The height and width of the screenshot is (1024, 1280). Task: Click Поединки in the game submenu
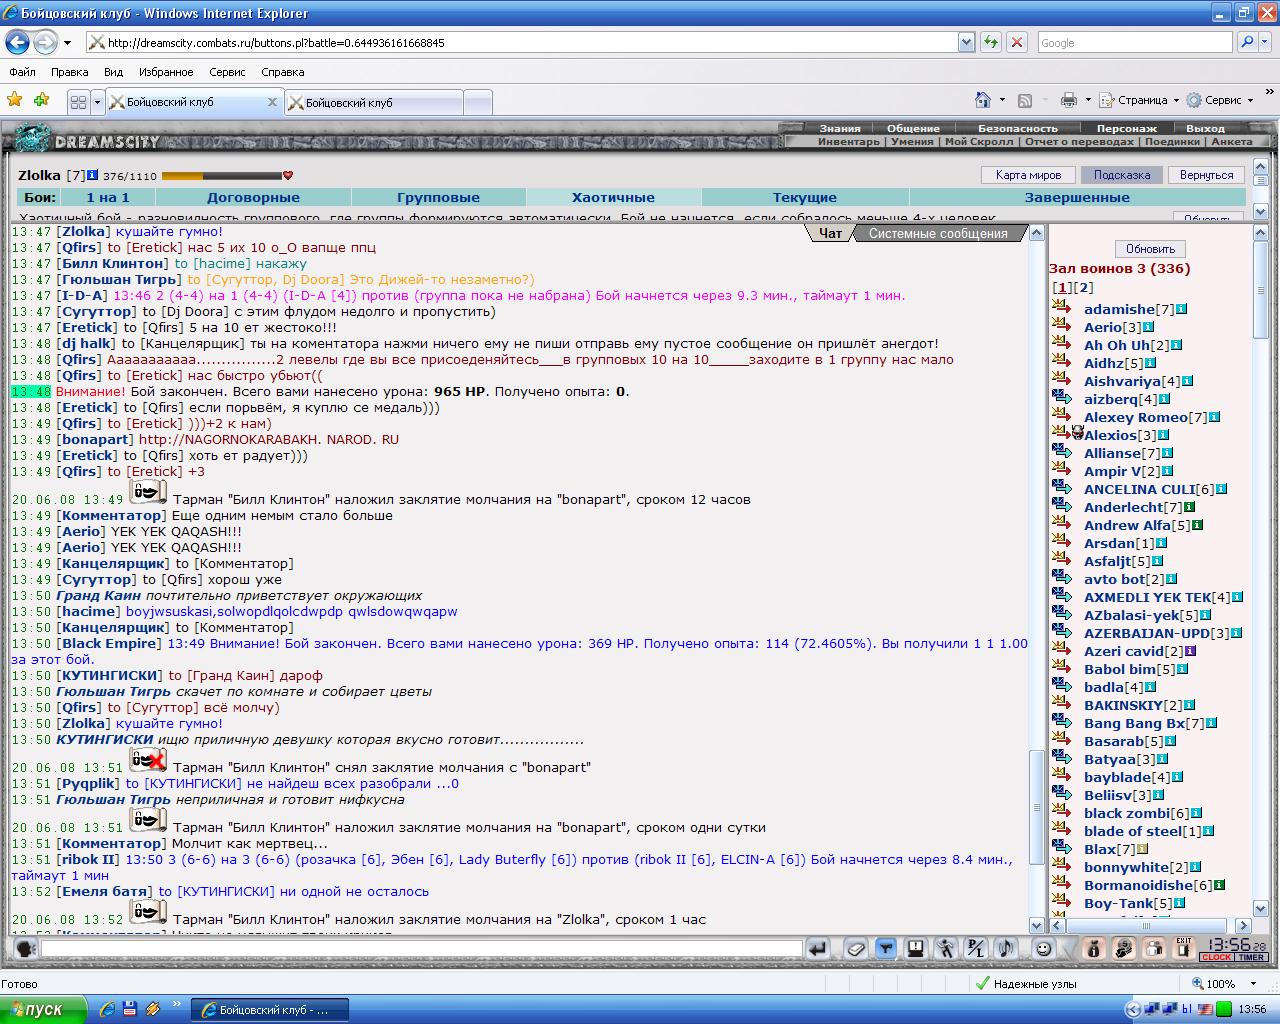coord(1172,141)
